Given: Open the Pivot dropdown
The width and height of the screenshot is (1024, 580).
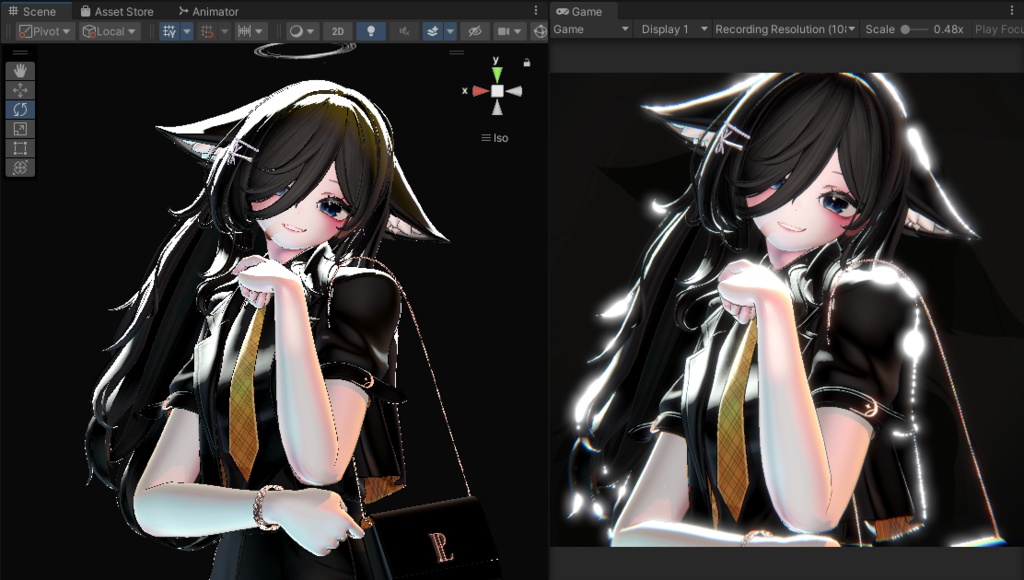Looking at the screenshot, I should click(43, 31).
